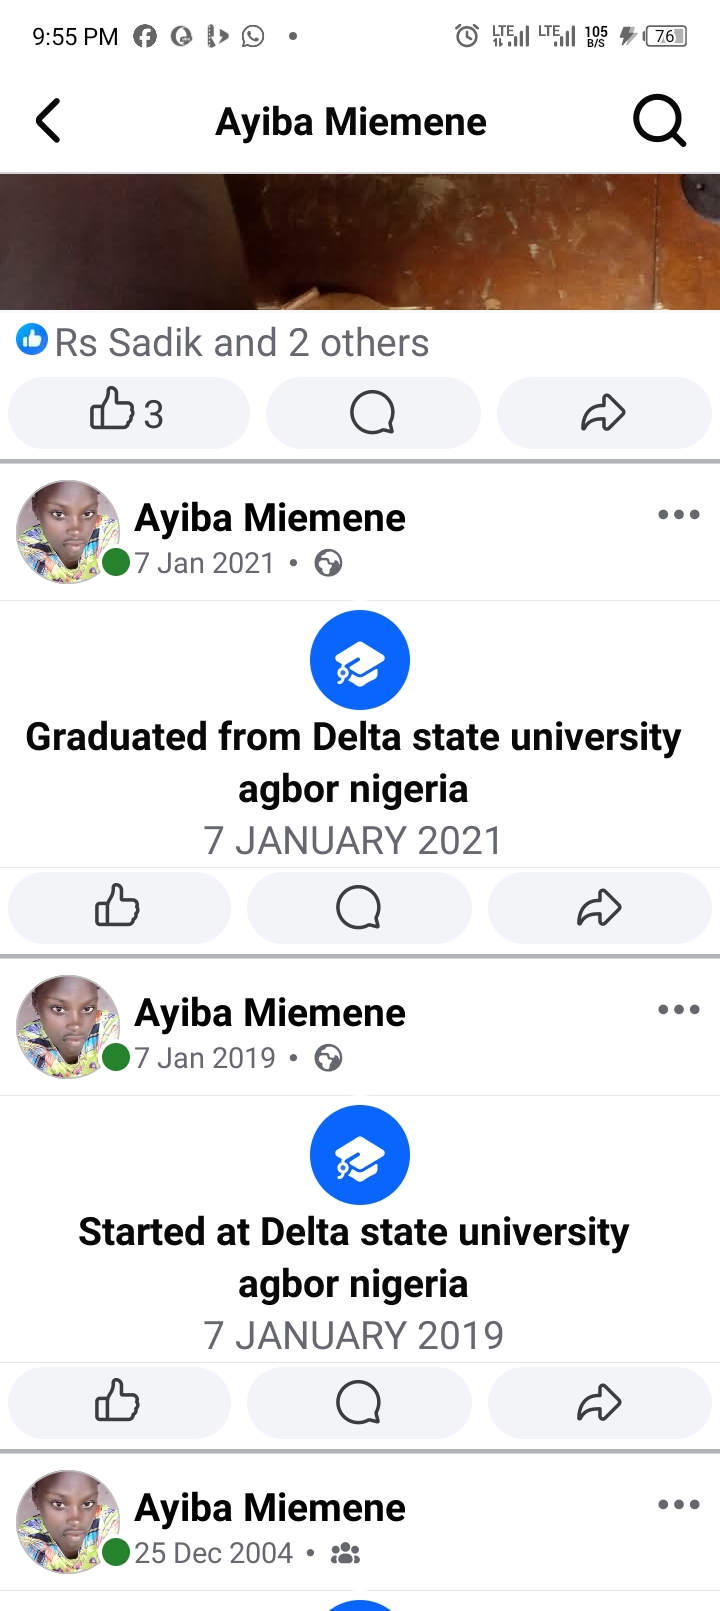
Task: Tap the graduation cap icon on the Started post
Action: (360, 1155)
